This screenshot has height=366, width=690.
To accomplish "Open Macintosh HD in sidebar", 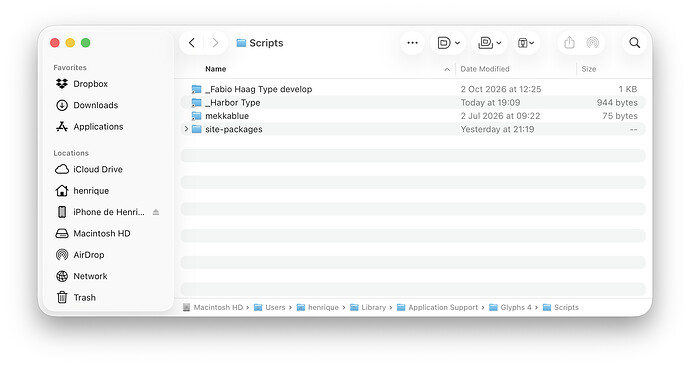I will (x=93, y=234).
